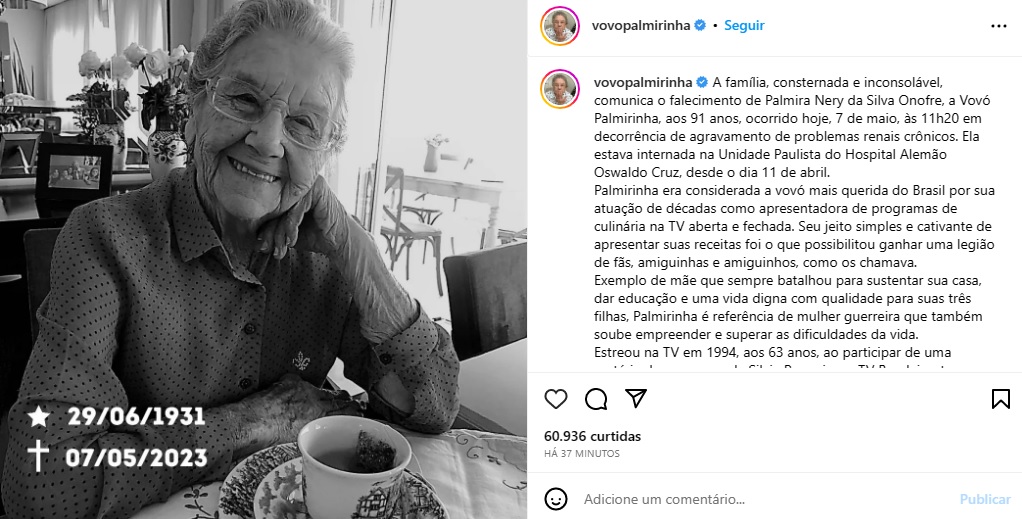Screen dimensions: 1022x519
Task: Save post with bookmark icon
Action: click(x=1000, y=399)
